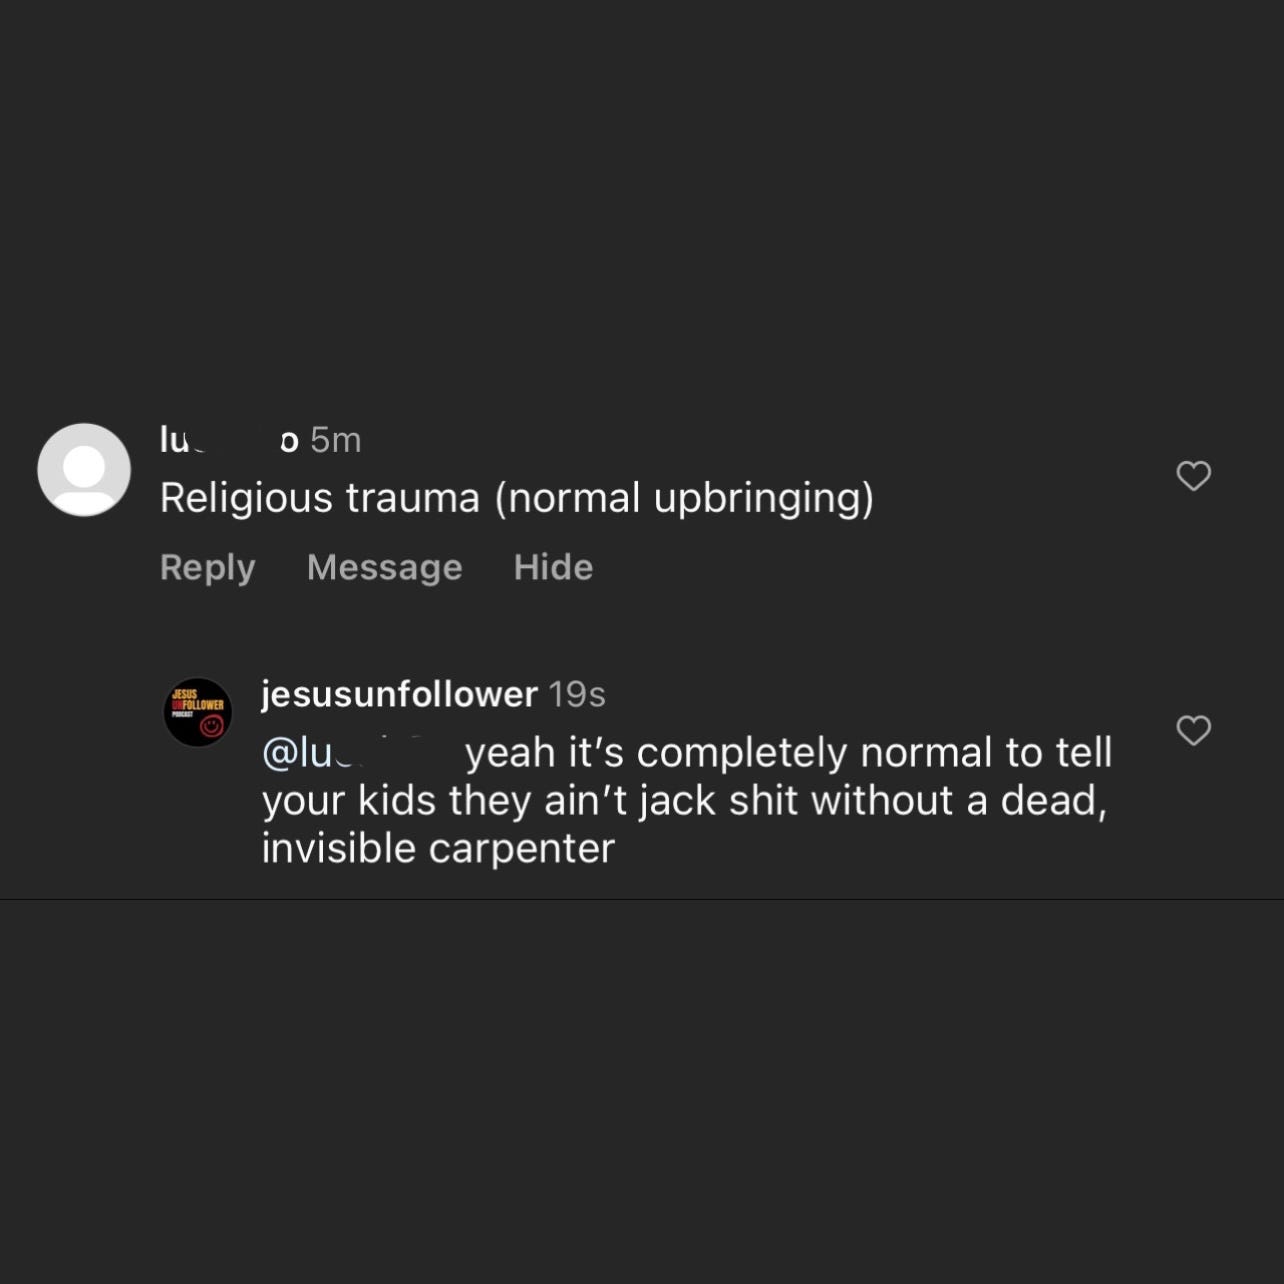The image size is (1284, 1284).
Task: Like the "Religious trauma" comment with heart
Action: (x=1193, y=476)
